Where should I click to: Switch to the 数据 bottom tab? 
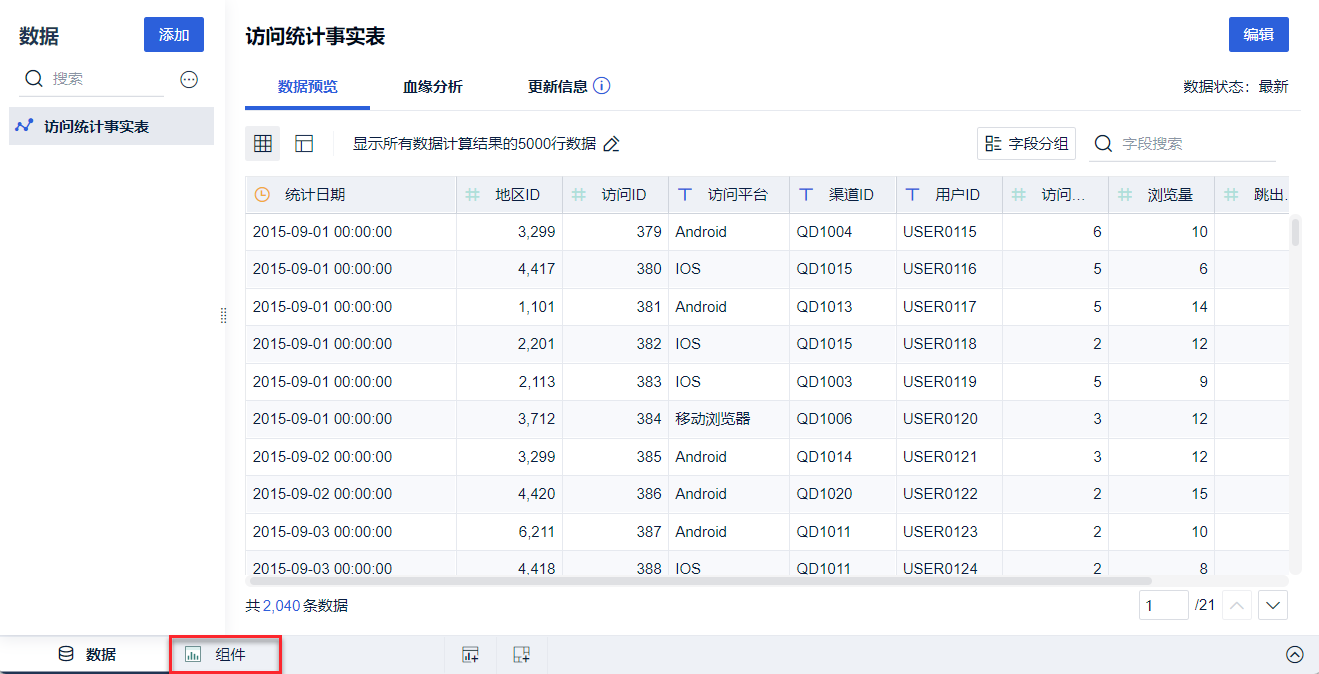85,655
